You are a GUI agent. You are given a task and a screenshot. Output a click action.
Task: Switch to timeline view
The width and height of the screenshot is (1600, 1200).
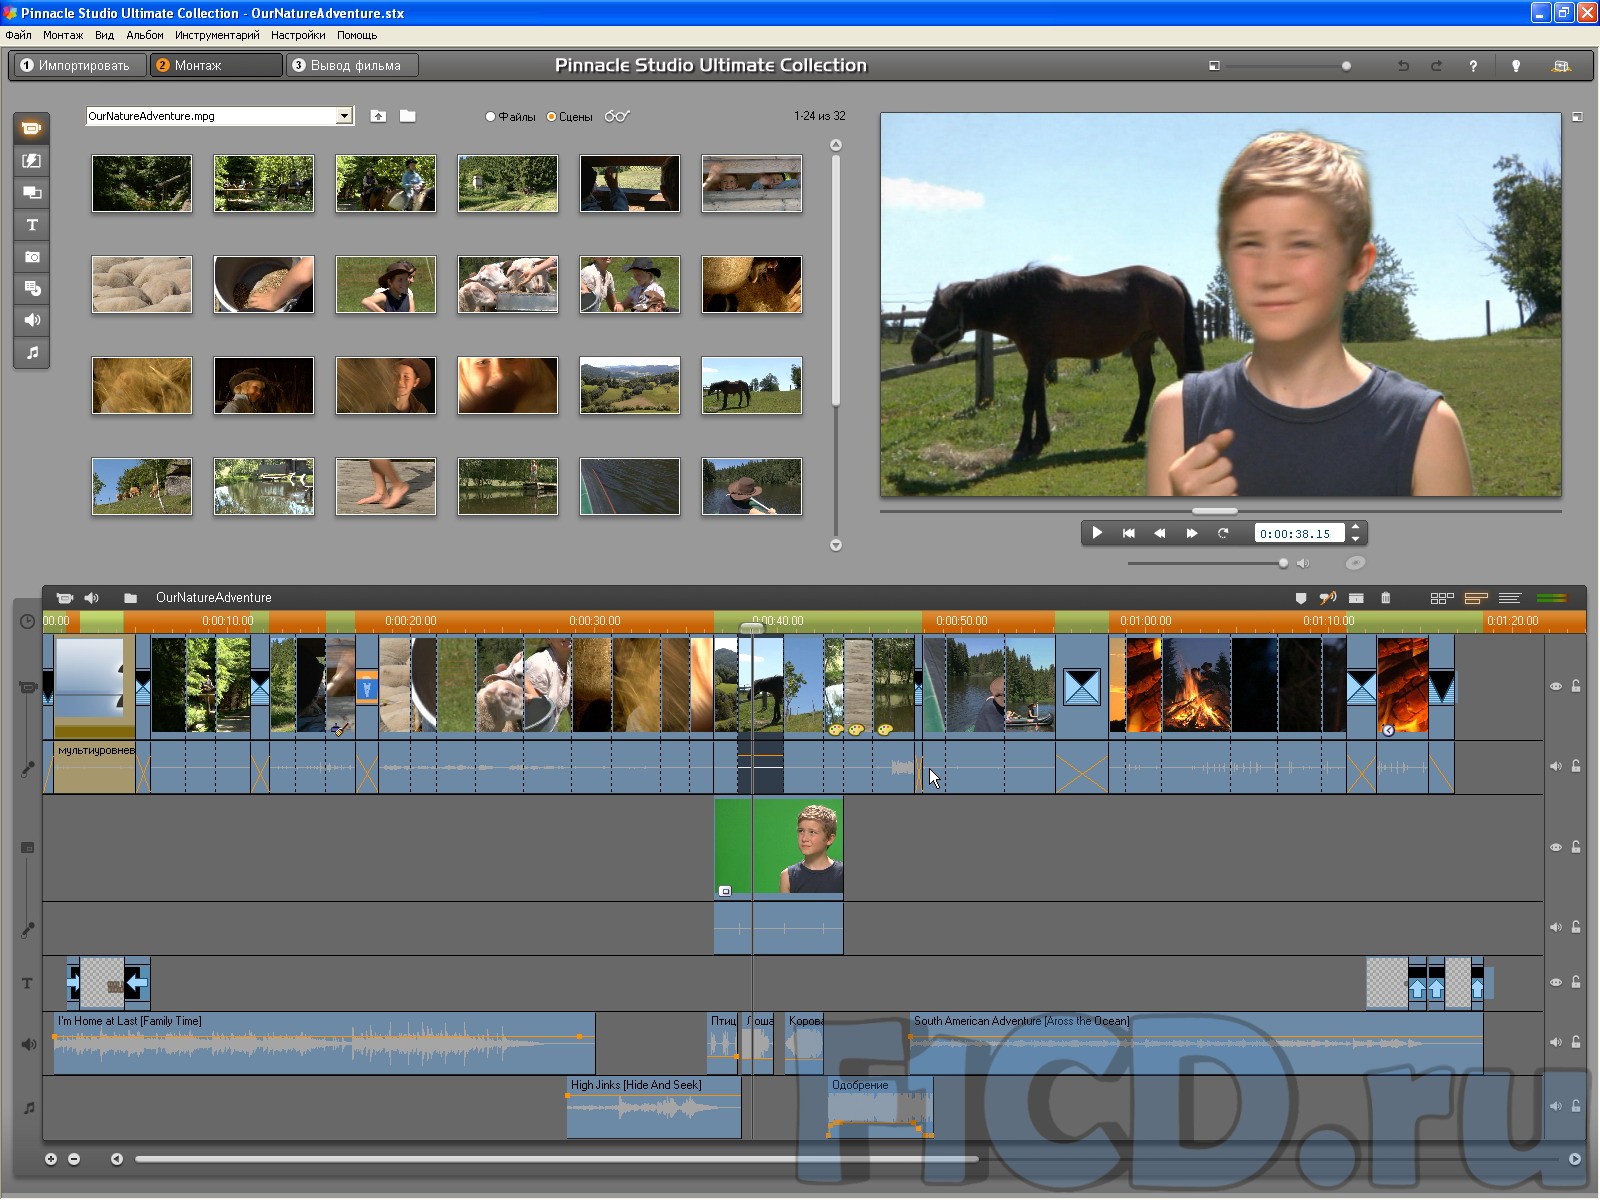tap(1476, 598)
